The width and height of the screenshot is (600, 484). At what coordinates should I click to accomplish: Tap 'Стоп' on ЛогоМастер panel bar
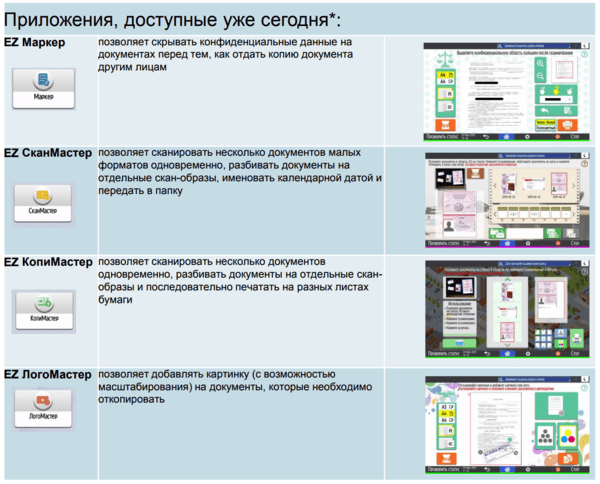click(575, 469)
